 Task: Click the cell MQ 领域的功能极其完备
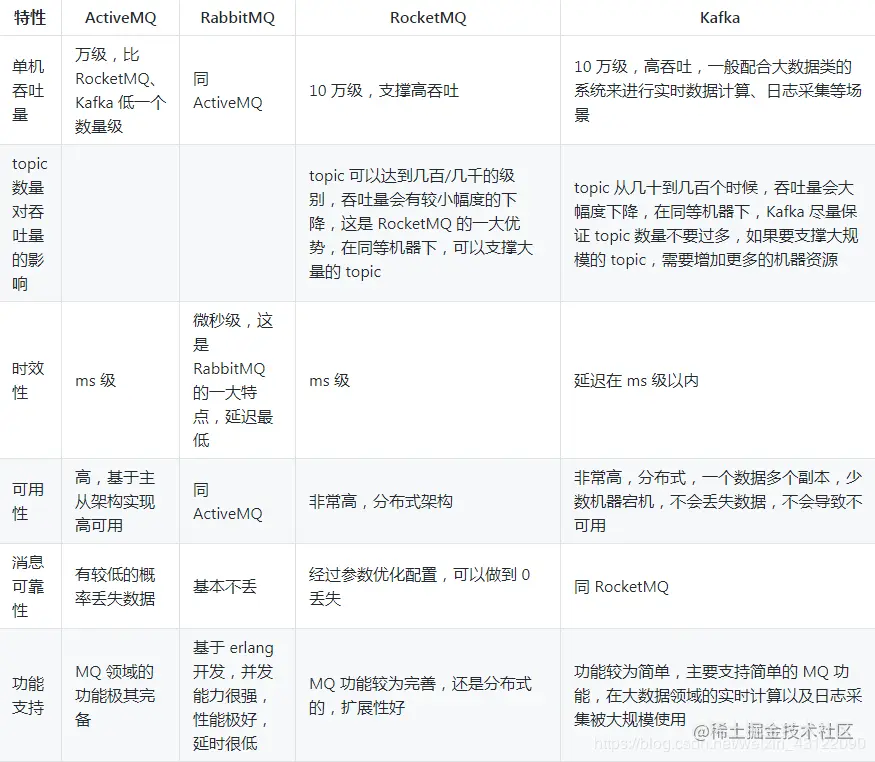tap(121, 695)
